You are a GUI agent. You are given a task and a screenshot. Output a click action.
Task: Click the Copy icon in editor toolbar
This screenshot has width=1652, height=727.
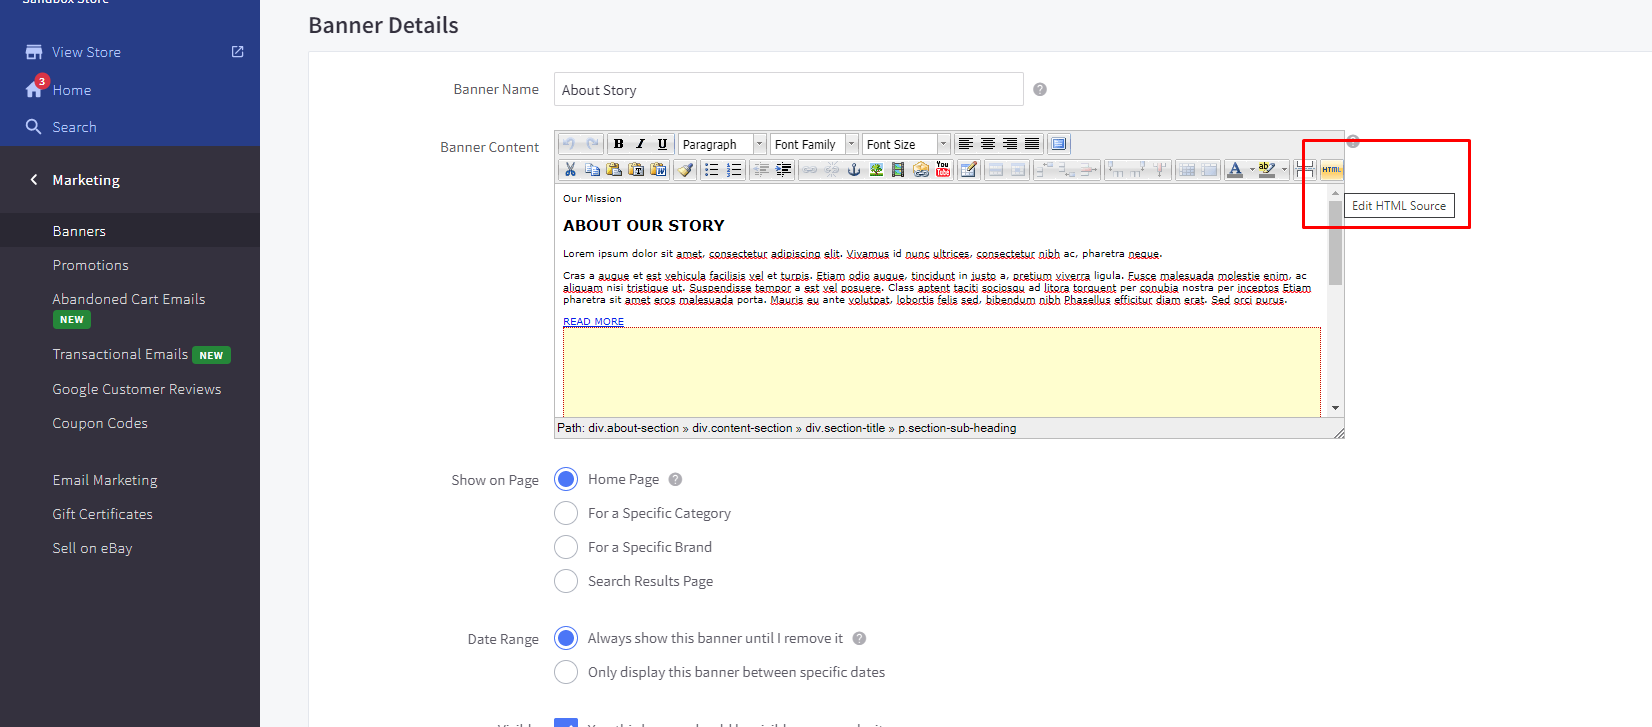click(x=592, y=170)
